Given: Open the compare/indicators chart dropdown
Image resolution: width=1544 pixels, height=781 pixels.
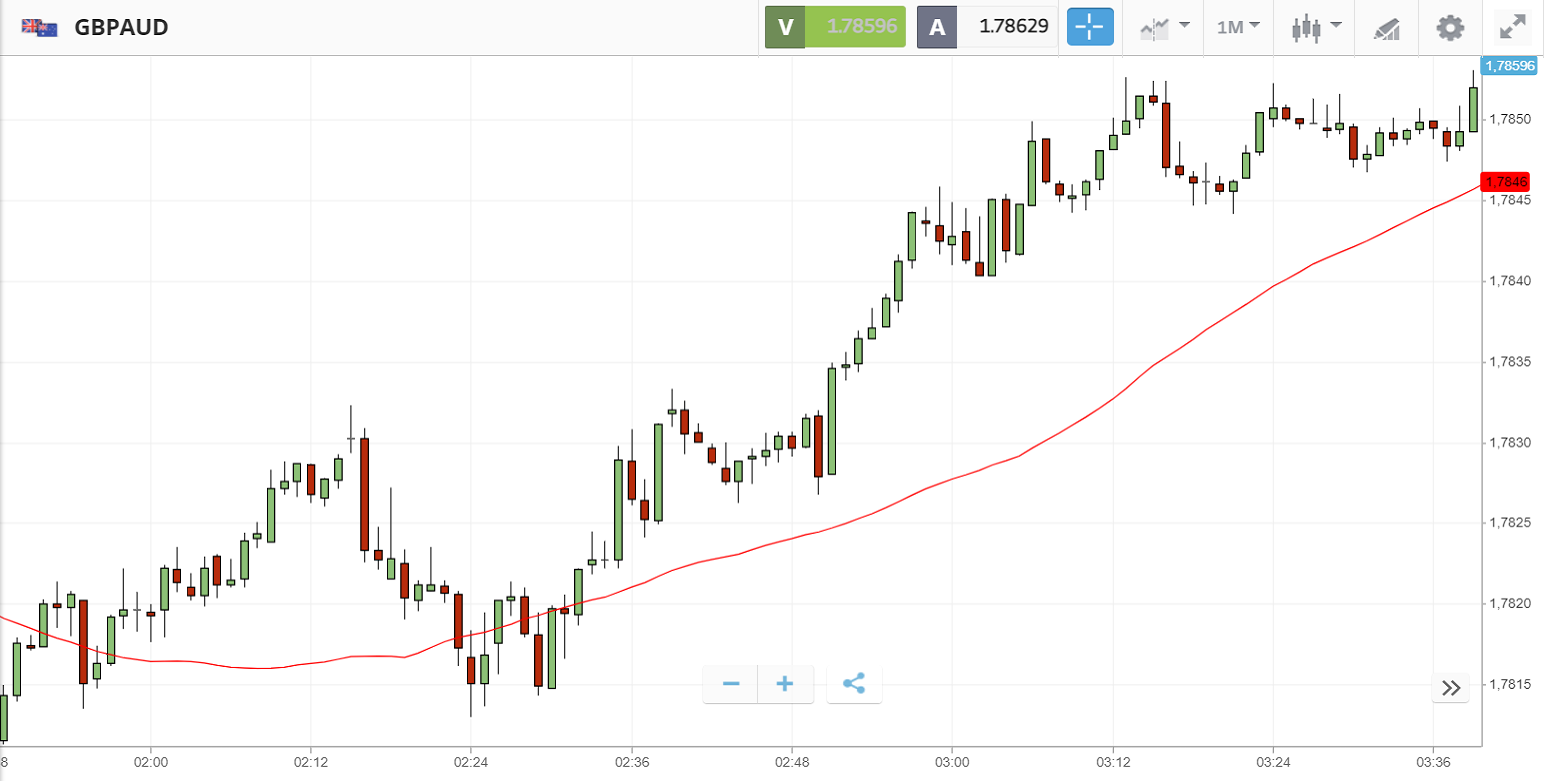Looking at the screenshot, I should pyautogui.click(x=1165, y=27).
